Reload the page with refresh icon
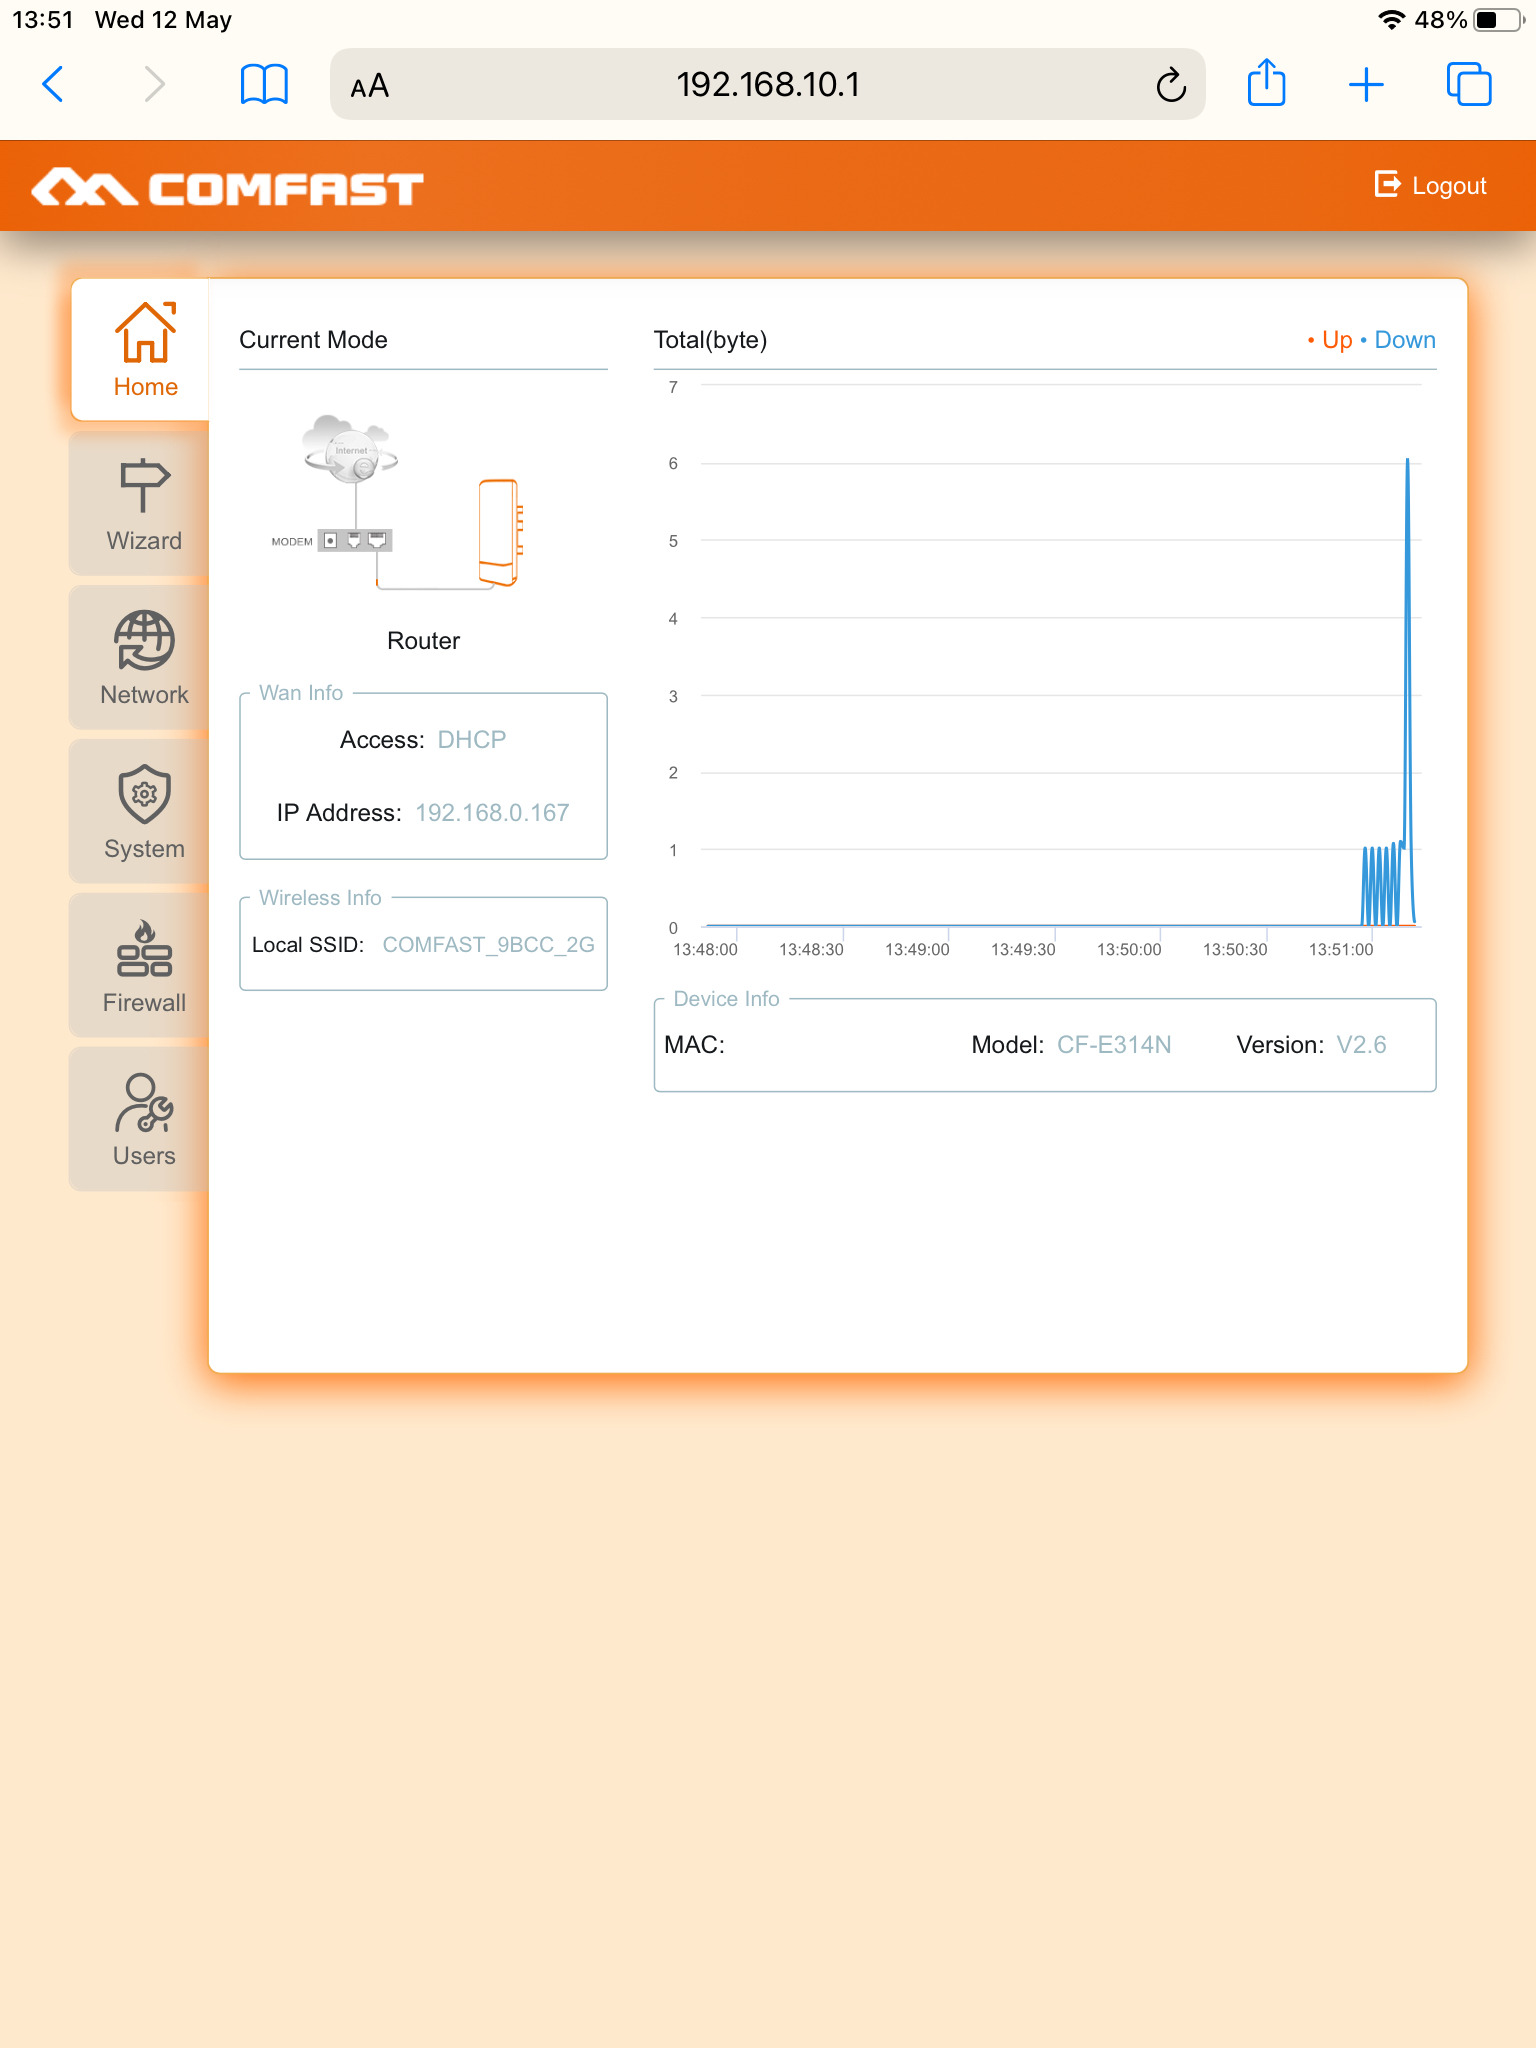 tap(1171, 86)
